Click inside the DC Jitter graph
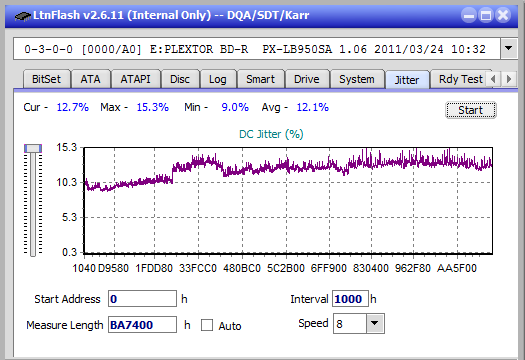This screenshot has width=525, height=360. click(288, 200)
